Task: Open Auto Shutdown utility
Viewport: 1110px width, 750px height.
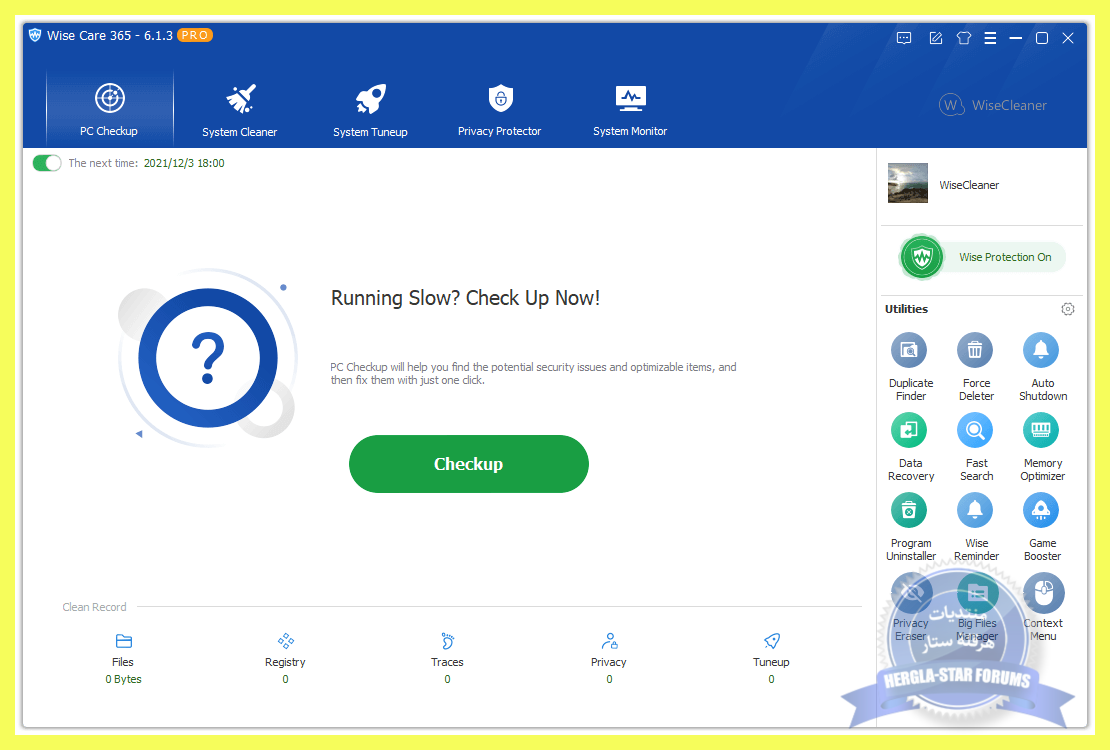Action: (x=1043, y=366)
